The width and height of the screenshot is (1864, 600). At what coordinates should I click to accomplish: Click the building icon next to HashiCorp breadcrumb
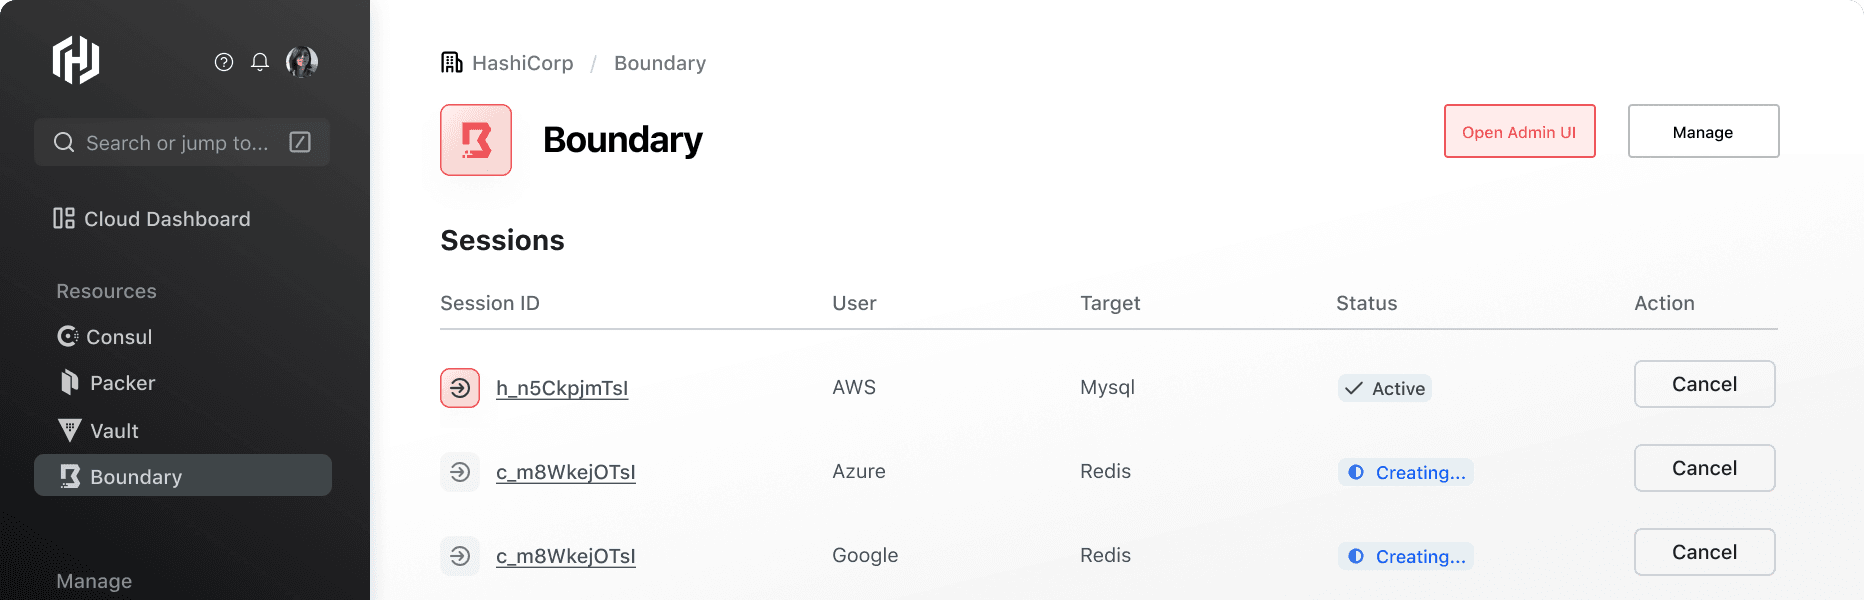click(452, 63)
